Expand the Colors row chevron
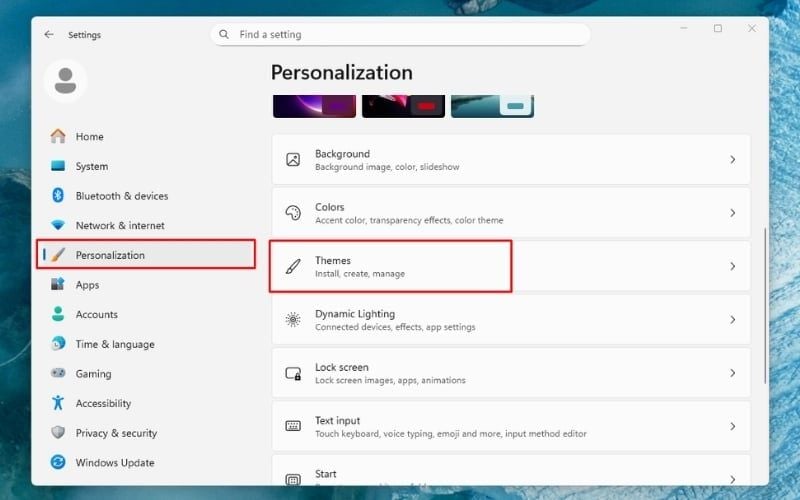This screenshot has height=500, width=800. 733,213
